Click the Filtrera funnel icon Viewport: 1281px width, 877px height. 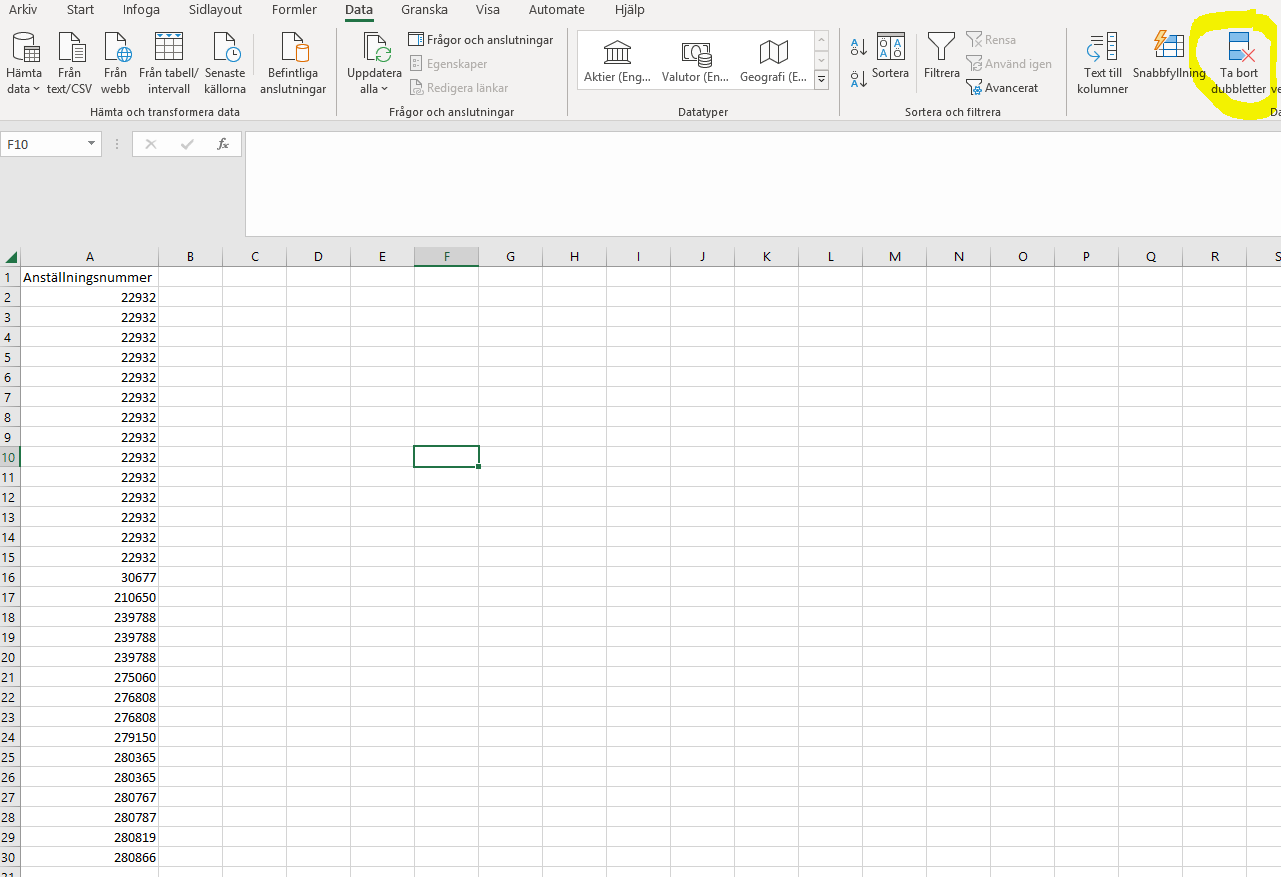pyautogui.click(x=941, y=48)
